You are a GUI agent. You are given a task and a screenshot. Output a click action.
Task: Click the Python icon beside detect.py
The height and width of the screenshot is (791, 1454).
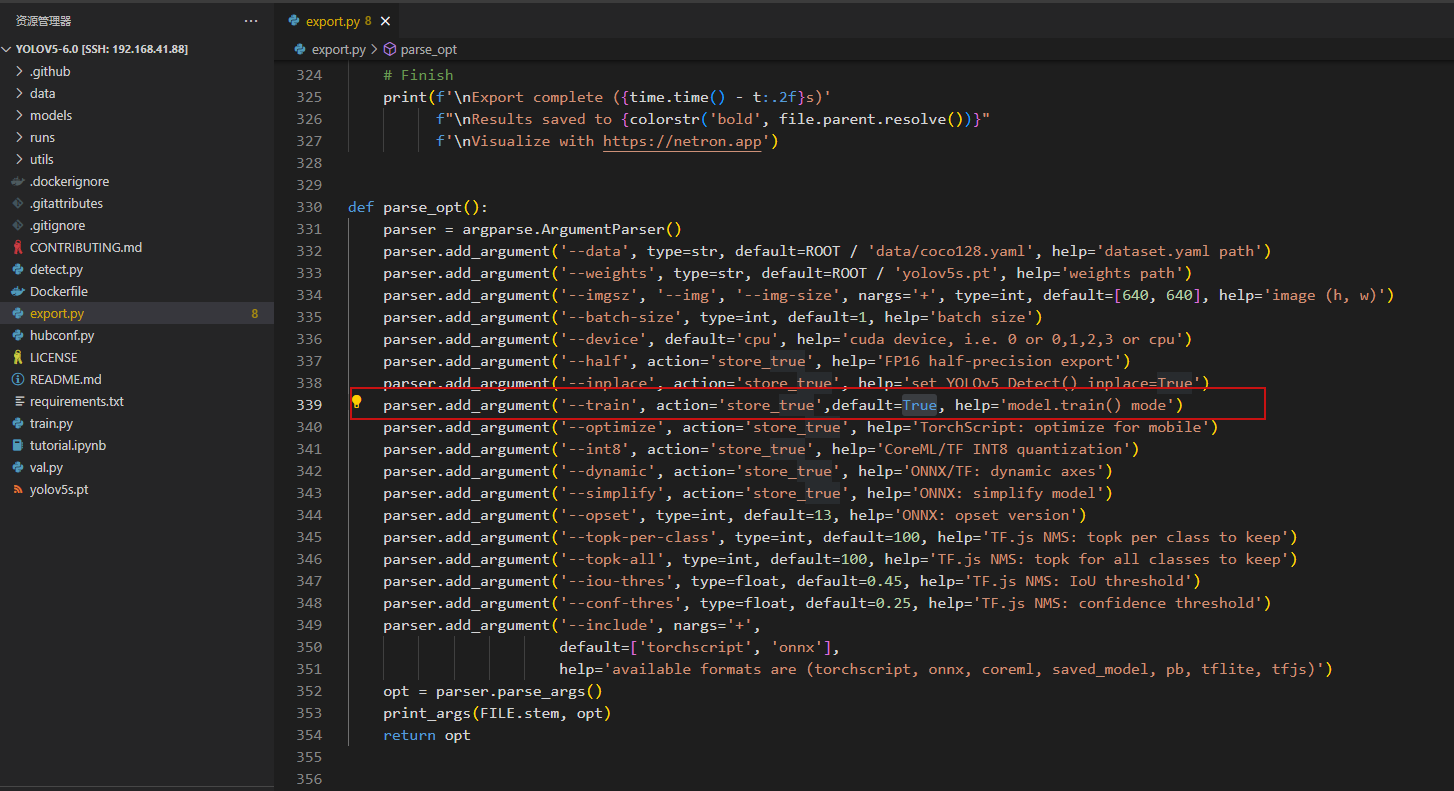18,269
